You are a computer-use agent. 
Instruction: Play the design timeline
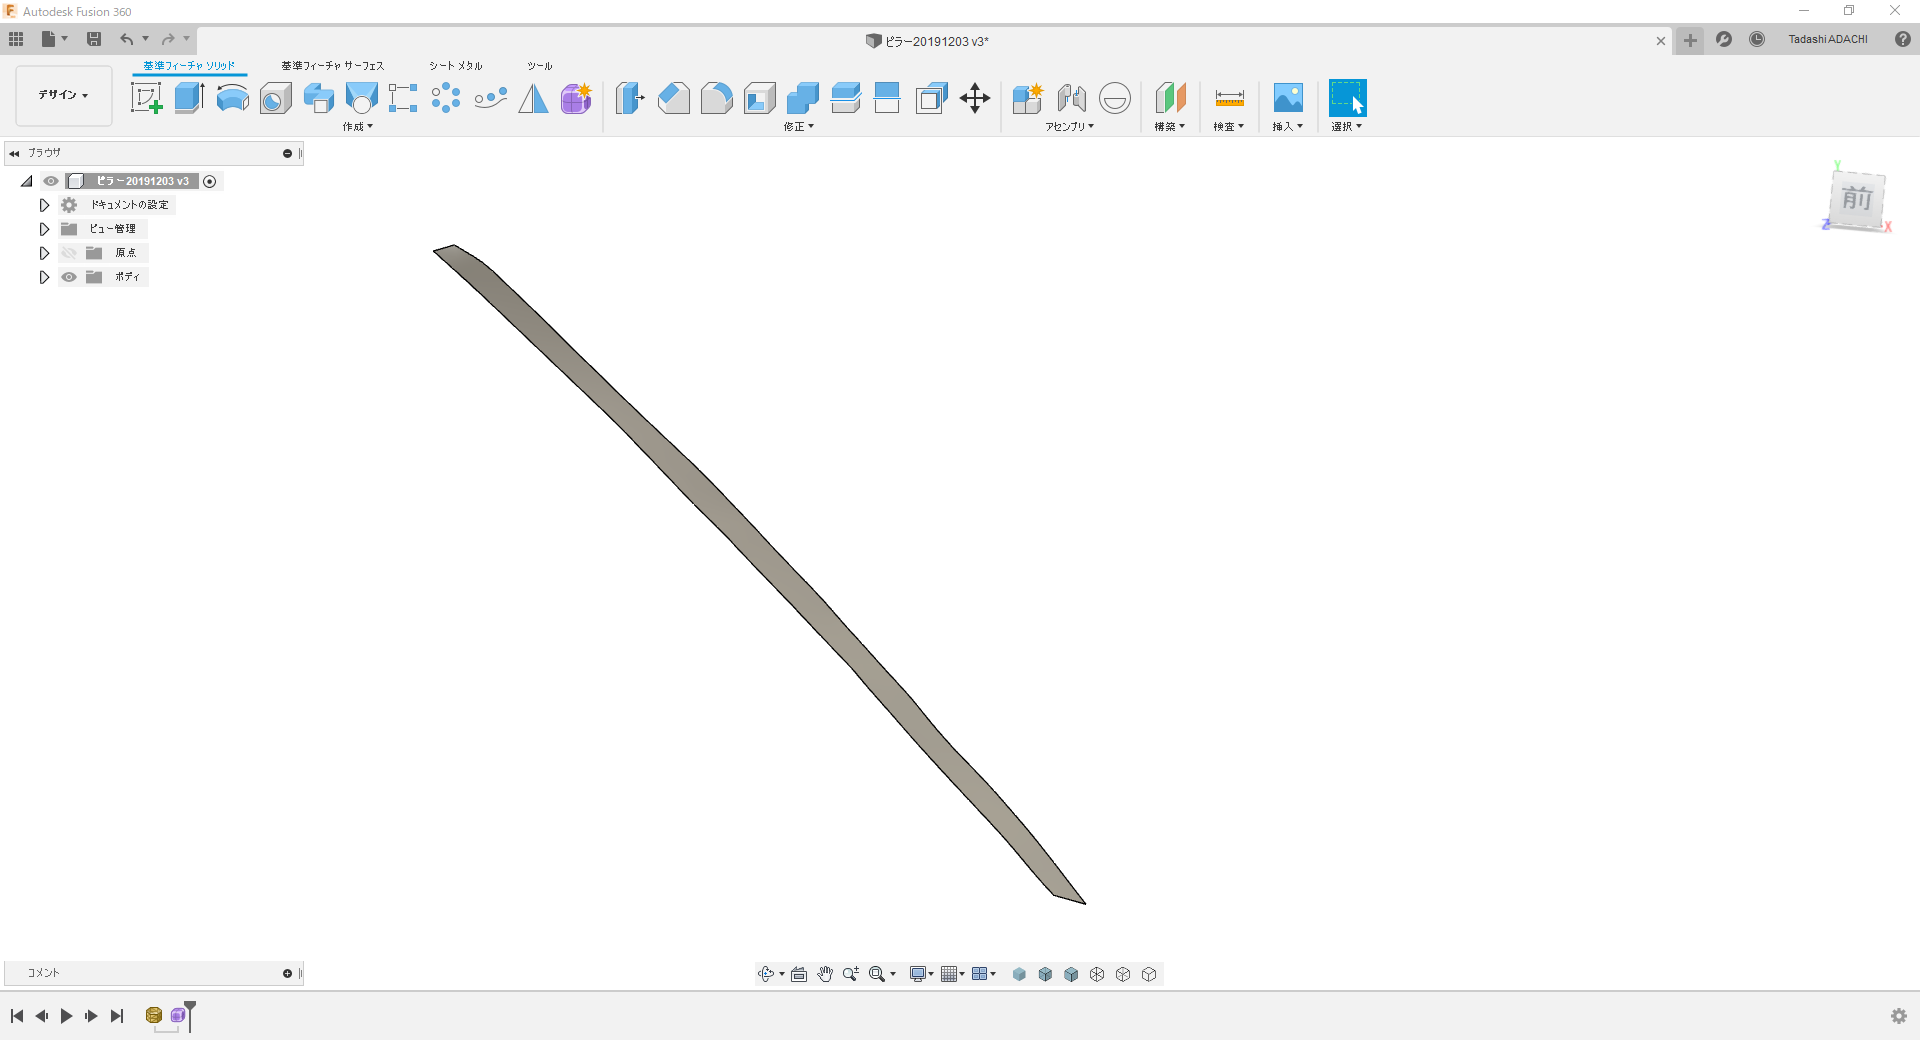[66, 1016]
